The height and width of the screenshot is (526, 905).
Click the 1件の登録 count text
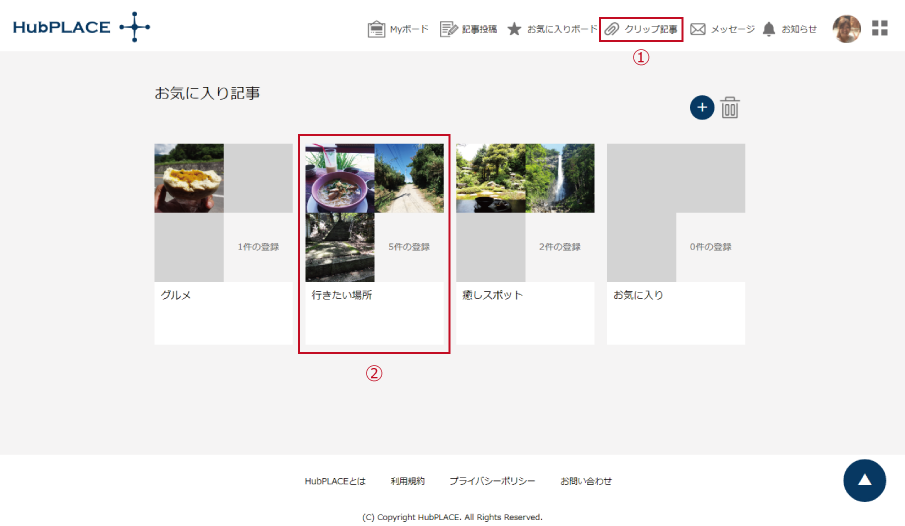point(258,247)
